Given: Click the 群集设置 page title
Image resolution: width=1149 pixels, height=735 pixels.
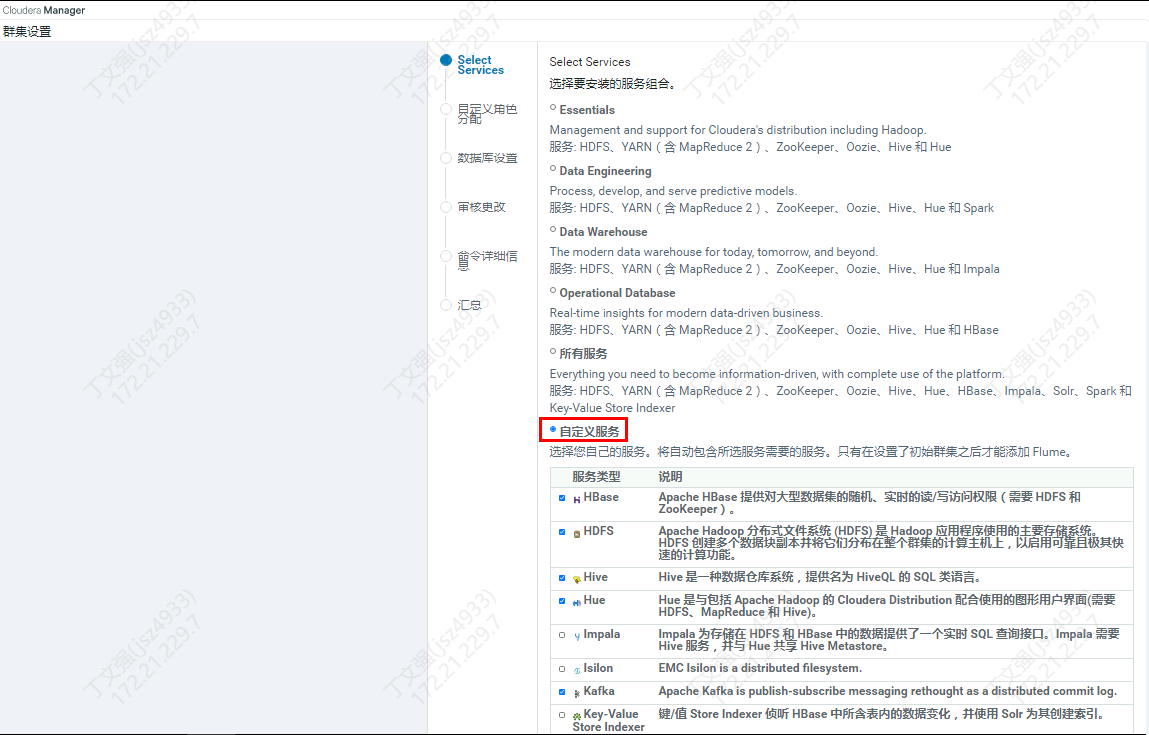Looking at the screenshot, I should [27, 32].
